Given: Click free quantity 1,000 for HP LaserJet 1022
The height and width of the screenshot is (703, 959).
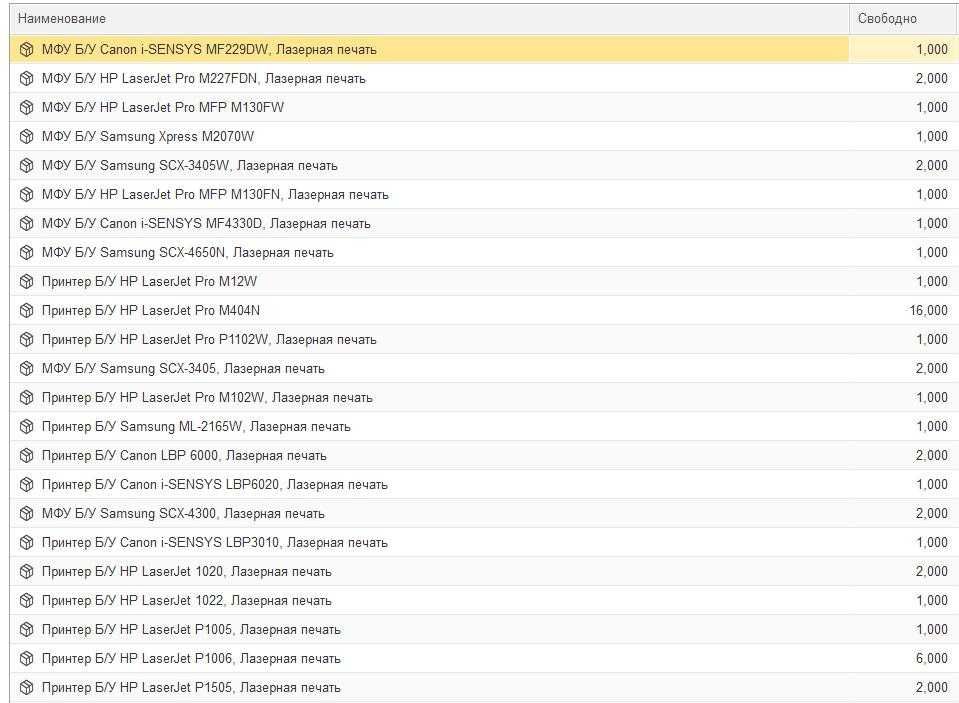Looking at the screenshot, I should point(931,601).
